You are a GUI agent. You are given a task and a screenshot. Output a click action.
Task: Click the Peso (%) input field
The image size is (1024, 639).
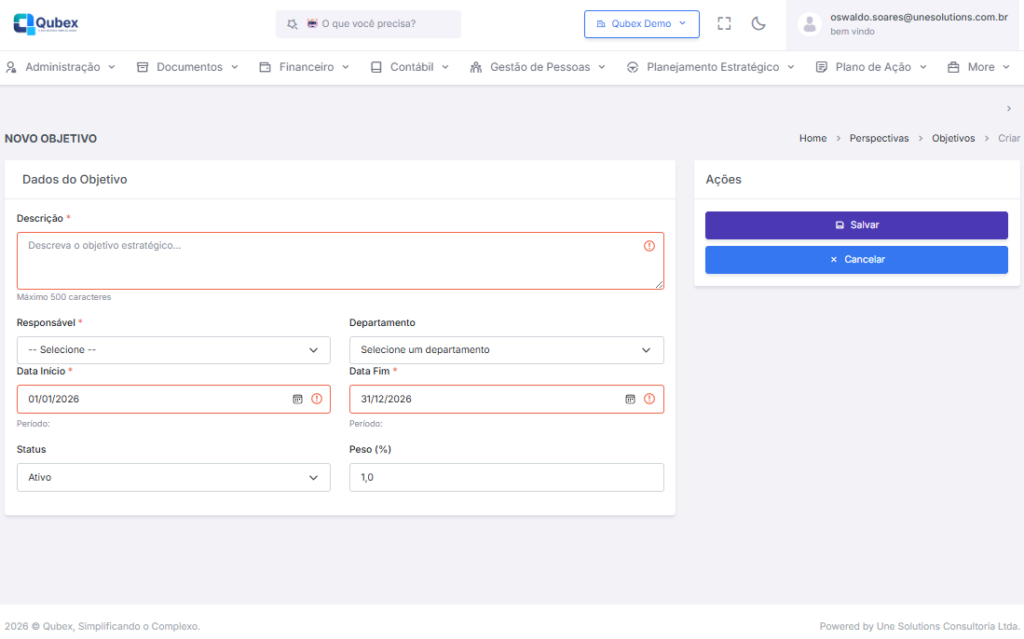click(505, 478)
